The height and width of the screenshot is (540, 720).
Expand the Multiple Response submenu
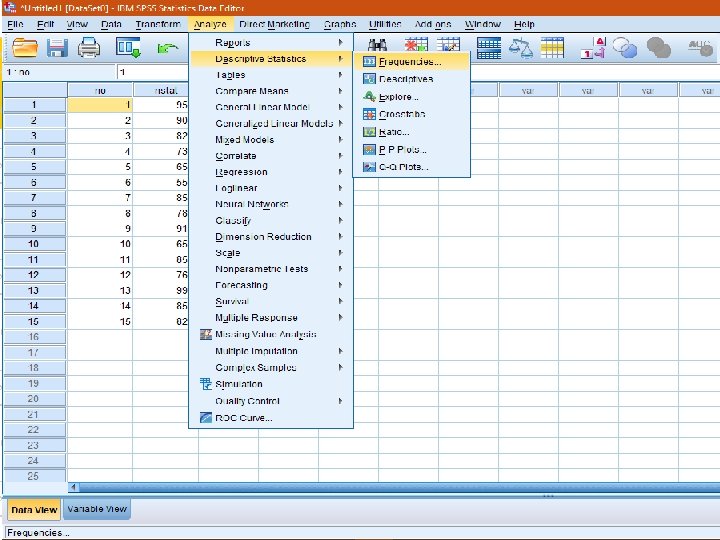271,317
